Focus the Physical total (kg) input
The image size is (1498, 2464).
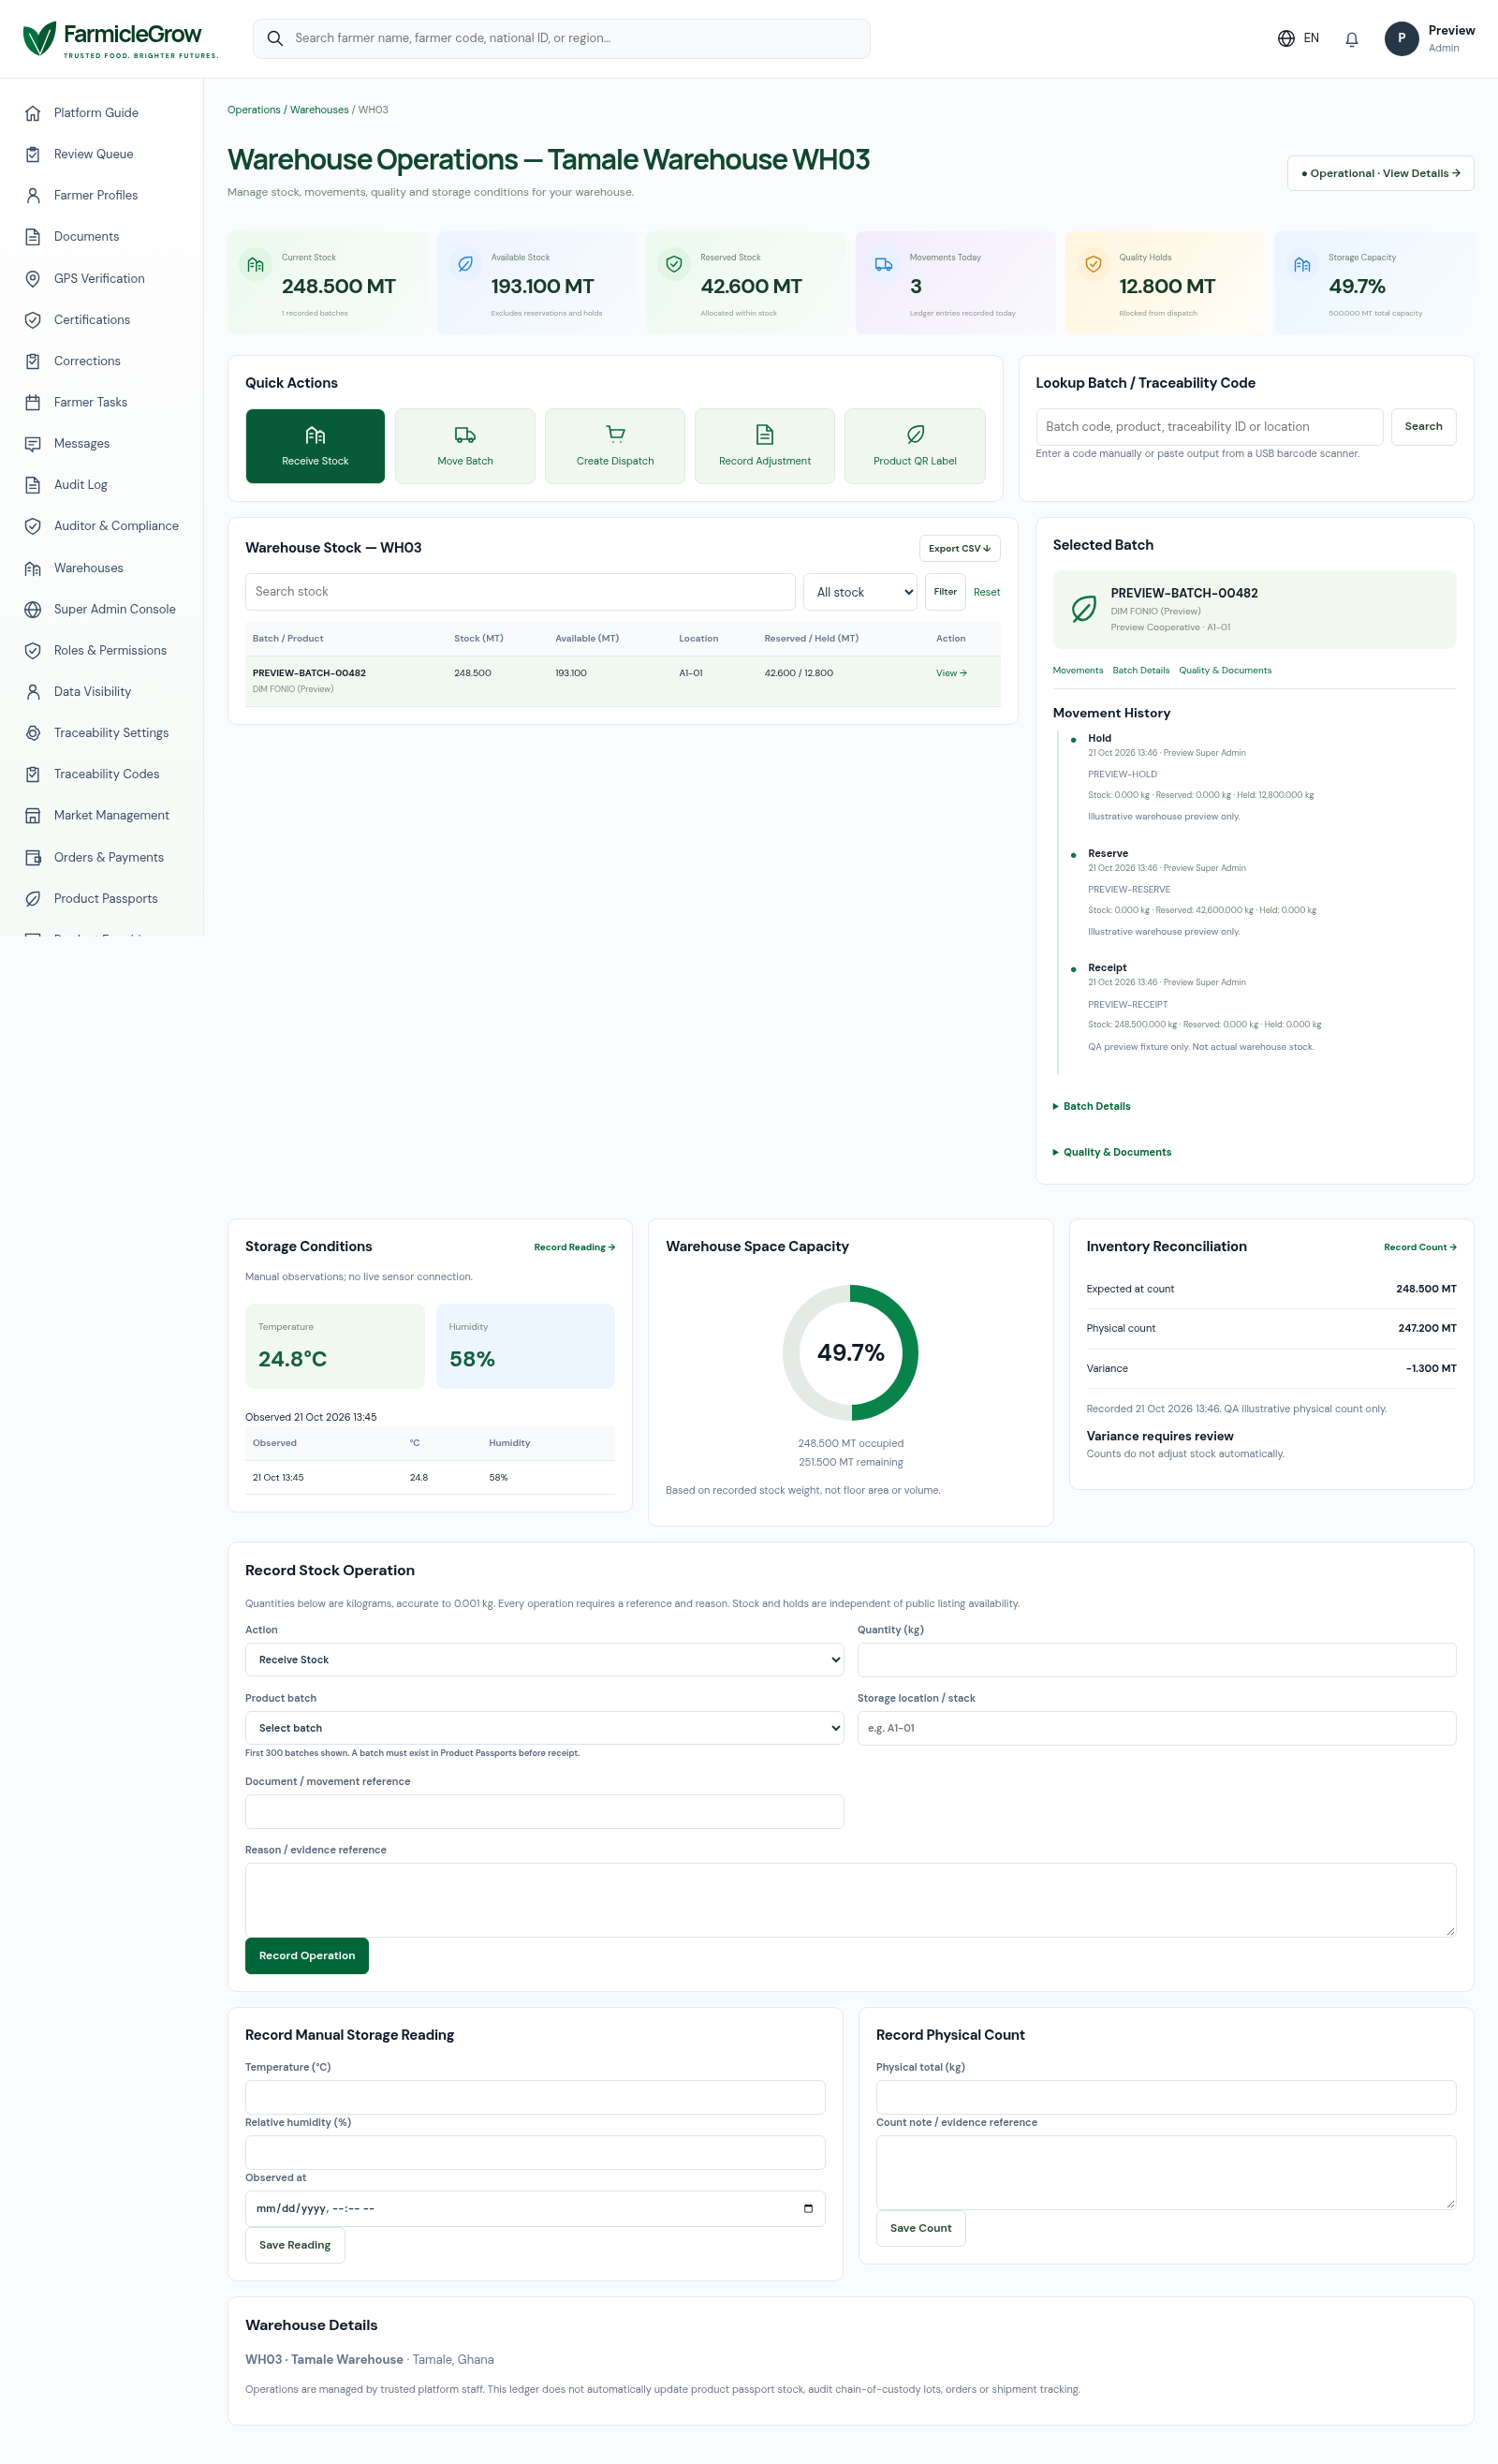1166,2097
